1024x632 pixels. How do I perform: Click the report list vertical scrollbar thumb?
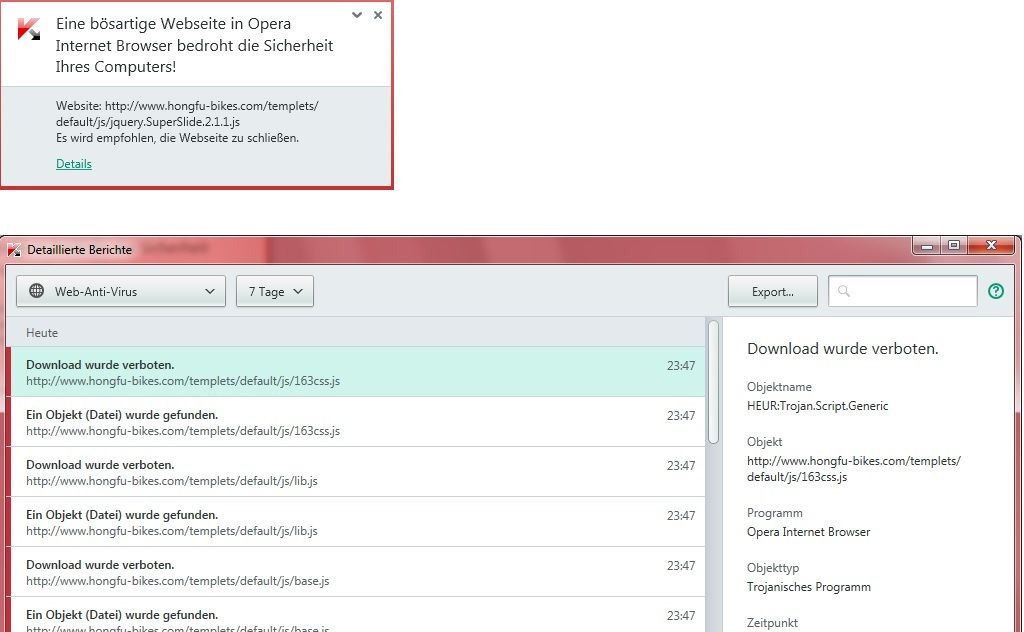[x=713, y=380]
